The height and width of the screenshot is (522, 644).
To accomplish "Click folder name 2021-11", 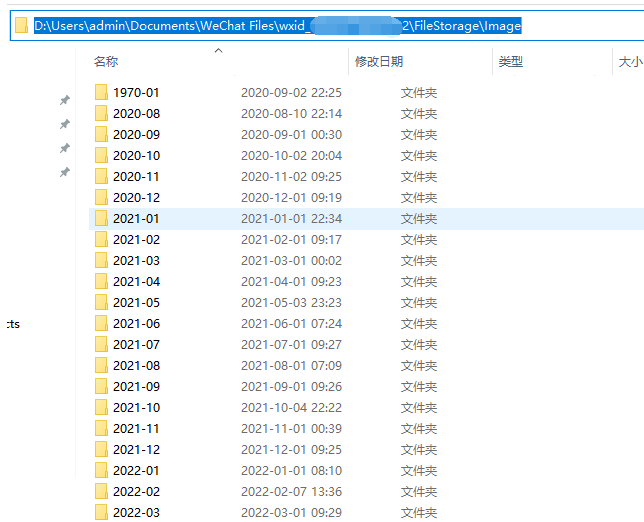I will tap(136, 428).
